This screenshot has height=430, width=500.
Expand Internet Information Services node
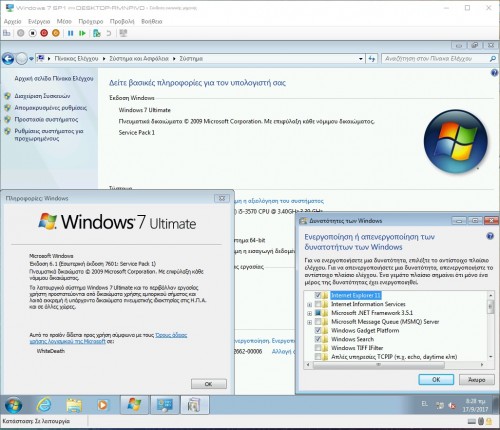pos(309,305)
